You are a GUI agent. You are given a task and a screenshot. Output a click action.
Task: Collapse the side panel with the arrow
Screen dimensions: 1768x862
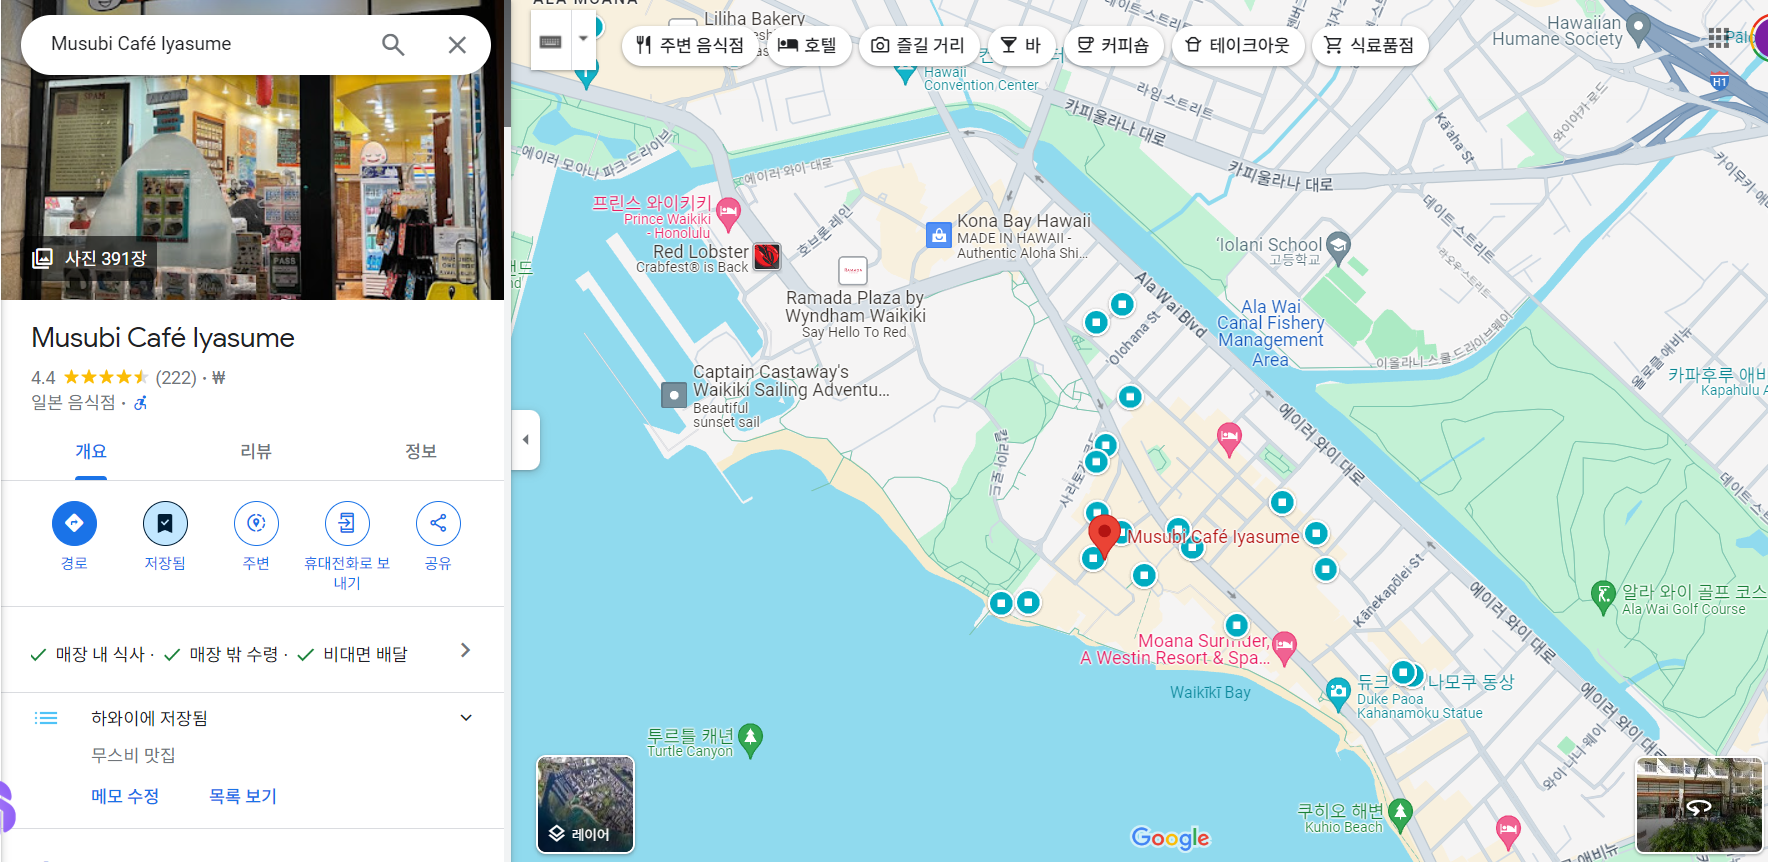pos(526,439)
